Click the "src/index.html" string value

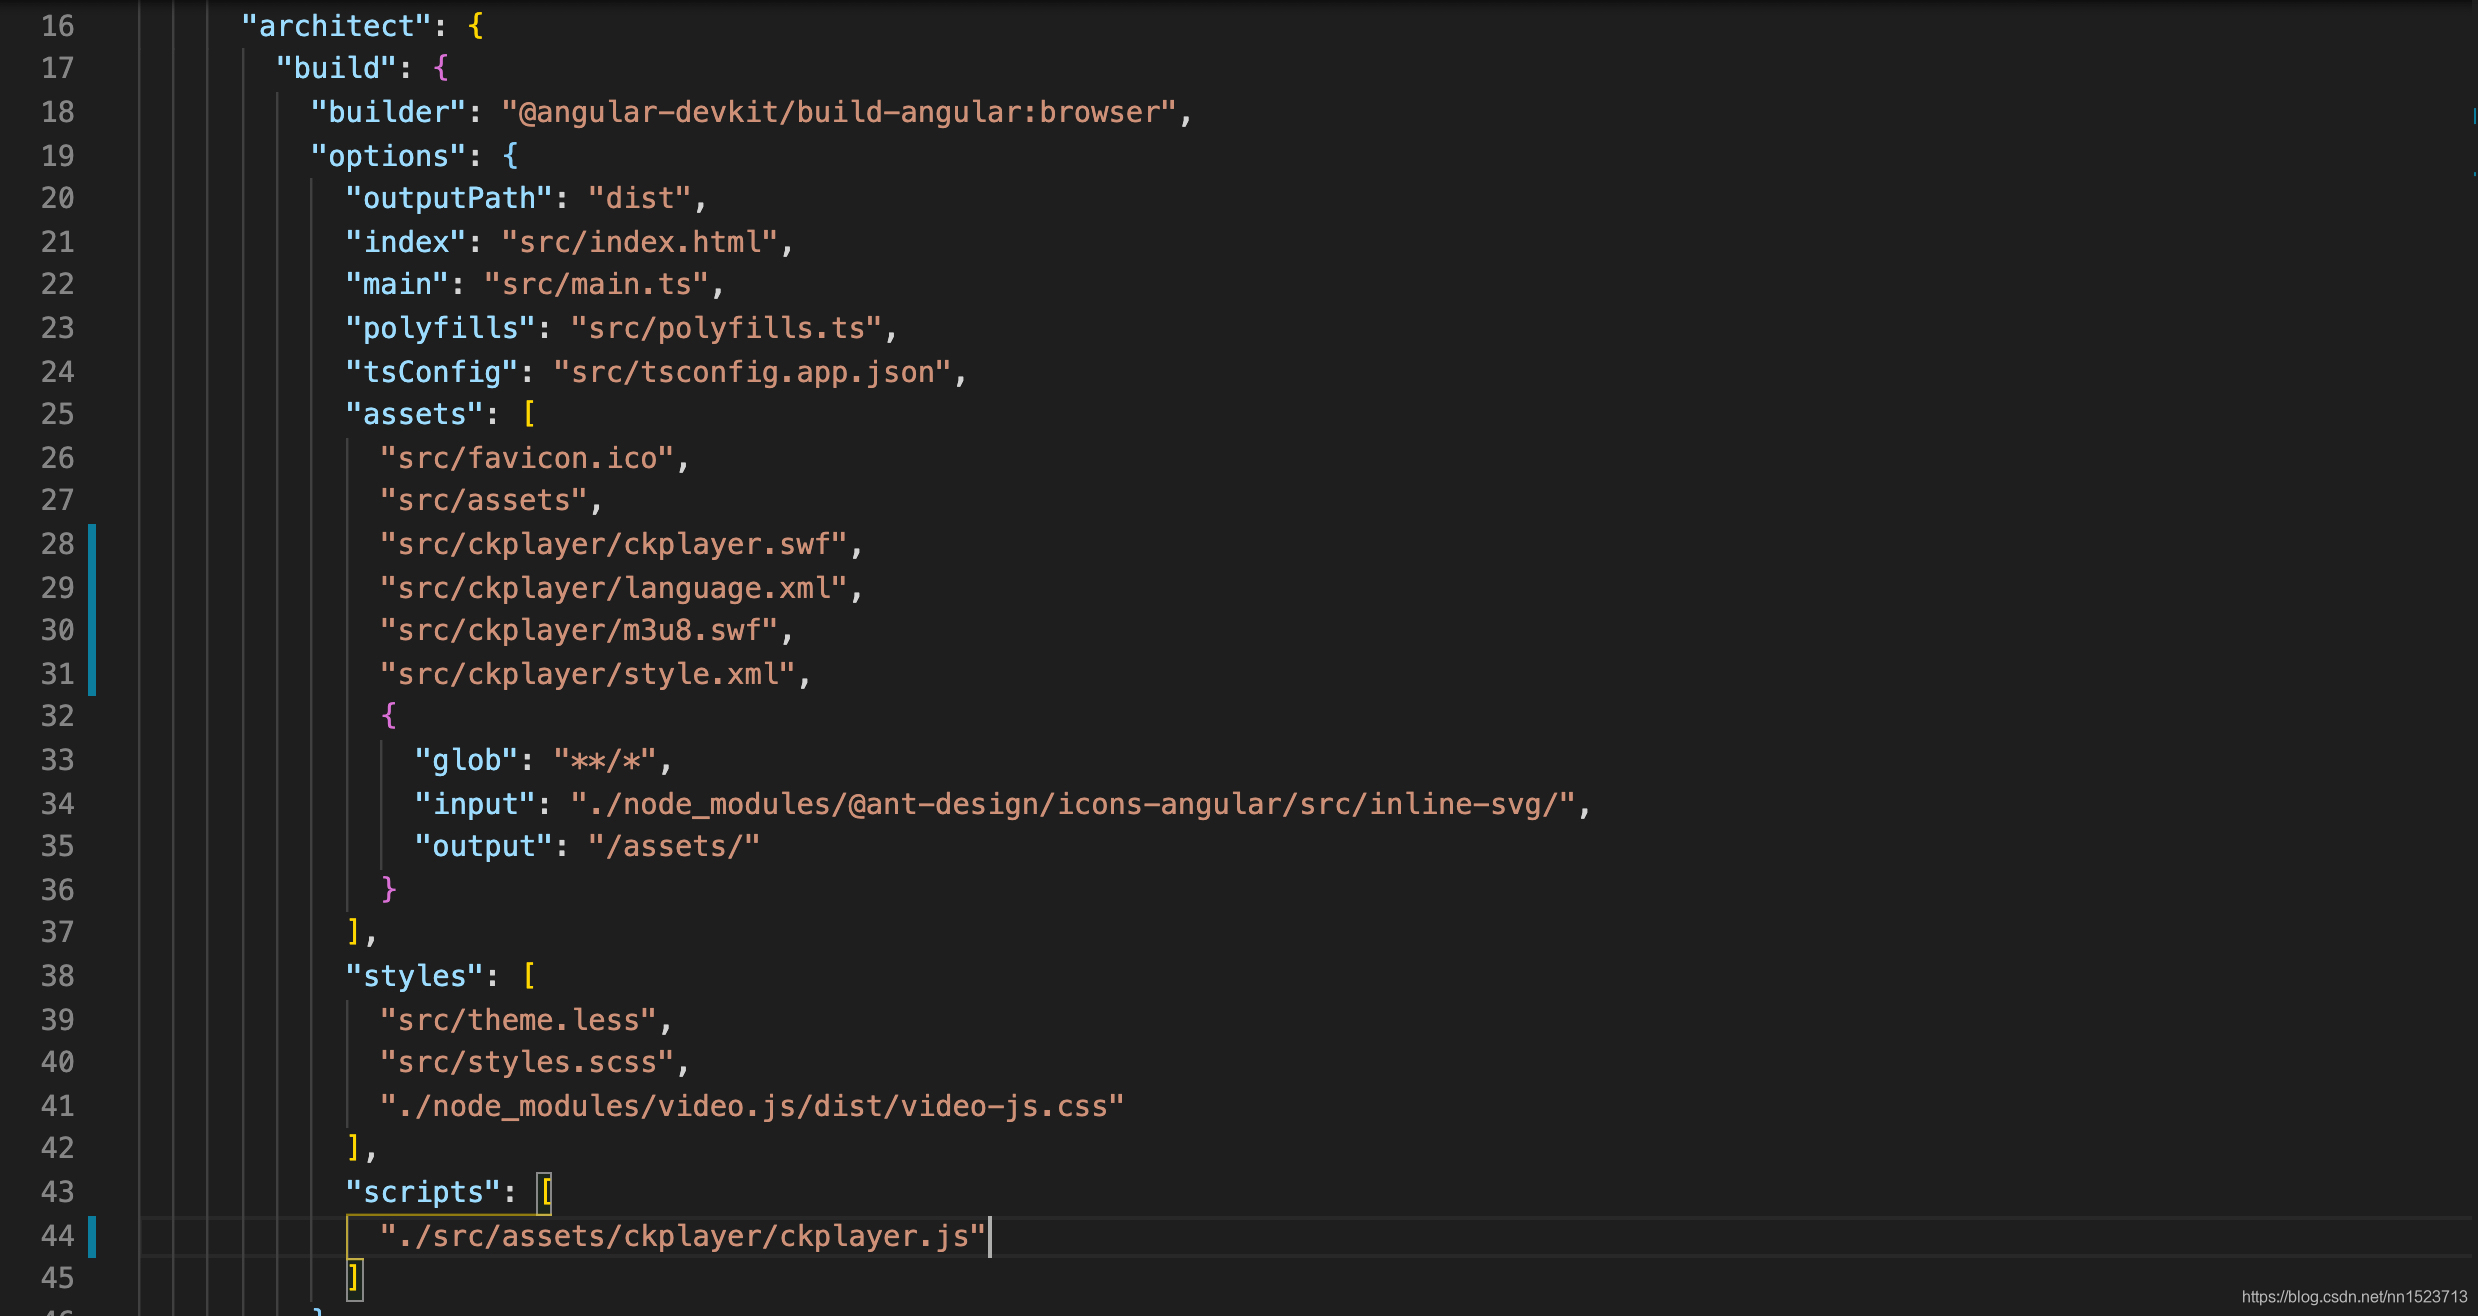point(639,242)
